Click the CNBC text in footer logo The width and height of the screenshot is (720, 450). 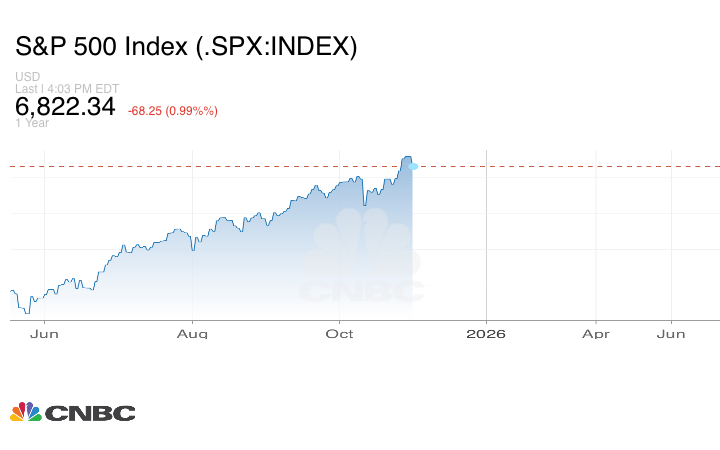click(x=90, y=413)
